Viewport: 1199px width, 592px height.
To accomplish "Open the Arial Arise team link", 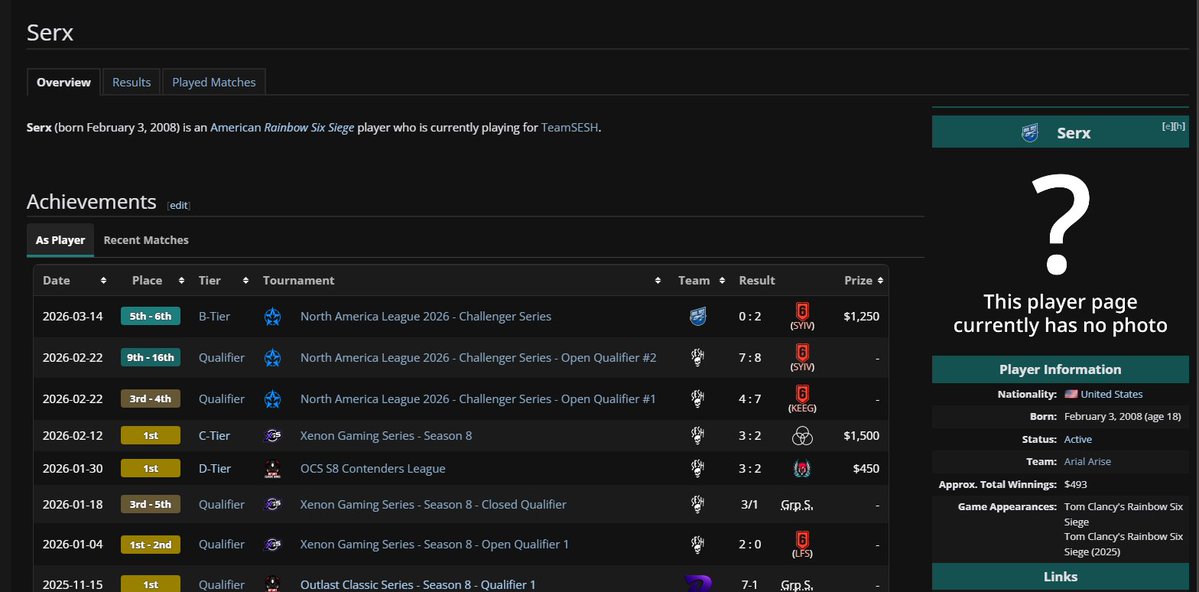I will (x=1087, y=462).
